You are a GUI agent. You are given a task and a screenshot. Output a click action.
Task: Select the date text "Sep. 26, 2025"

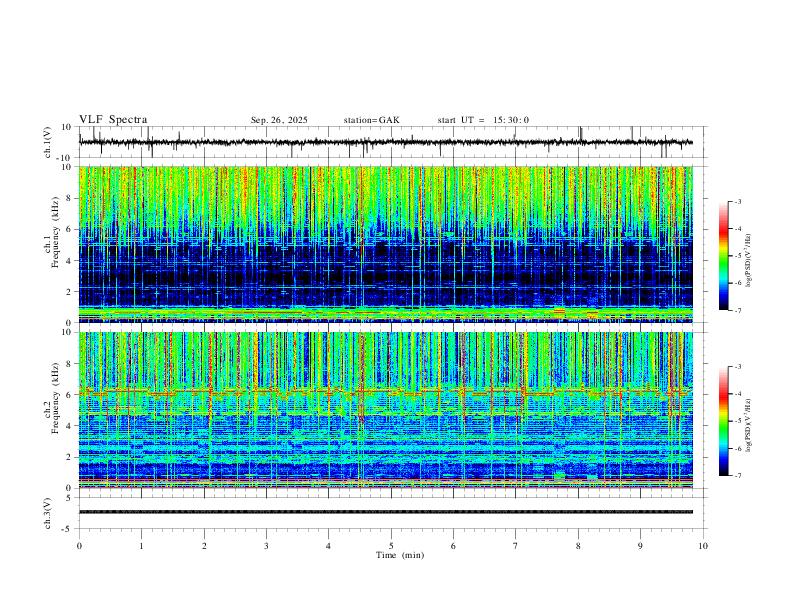tap(279, 120)
